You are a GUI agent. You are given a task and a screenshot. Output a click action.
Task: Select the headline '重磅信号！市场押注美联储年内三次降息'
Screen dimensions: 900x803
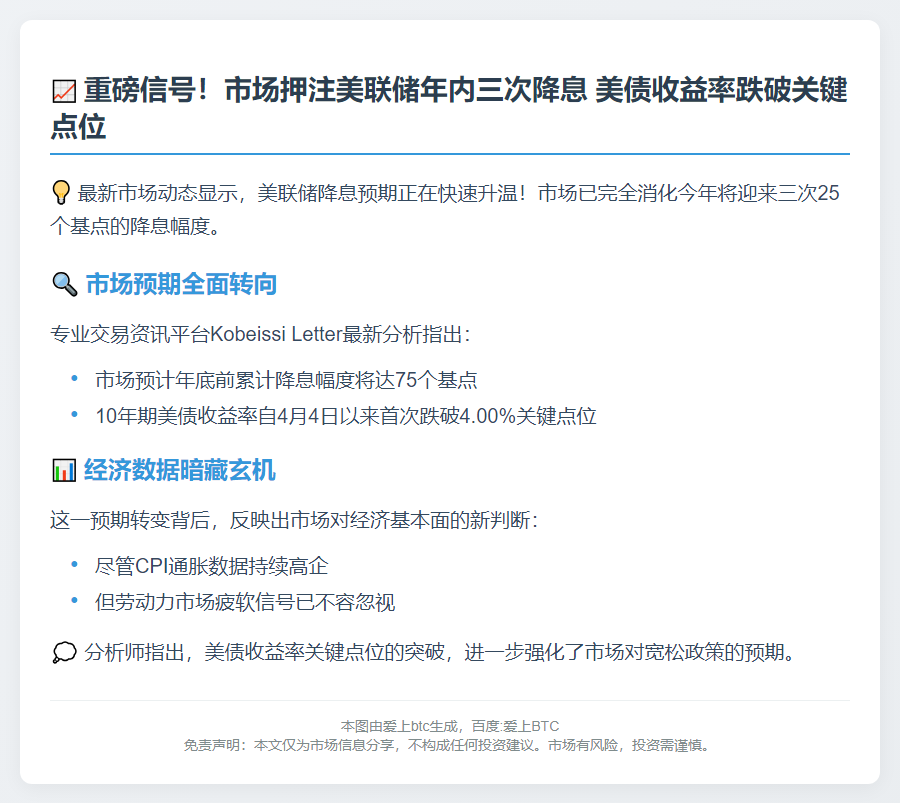click(336, 91)
